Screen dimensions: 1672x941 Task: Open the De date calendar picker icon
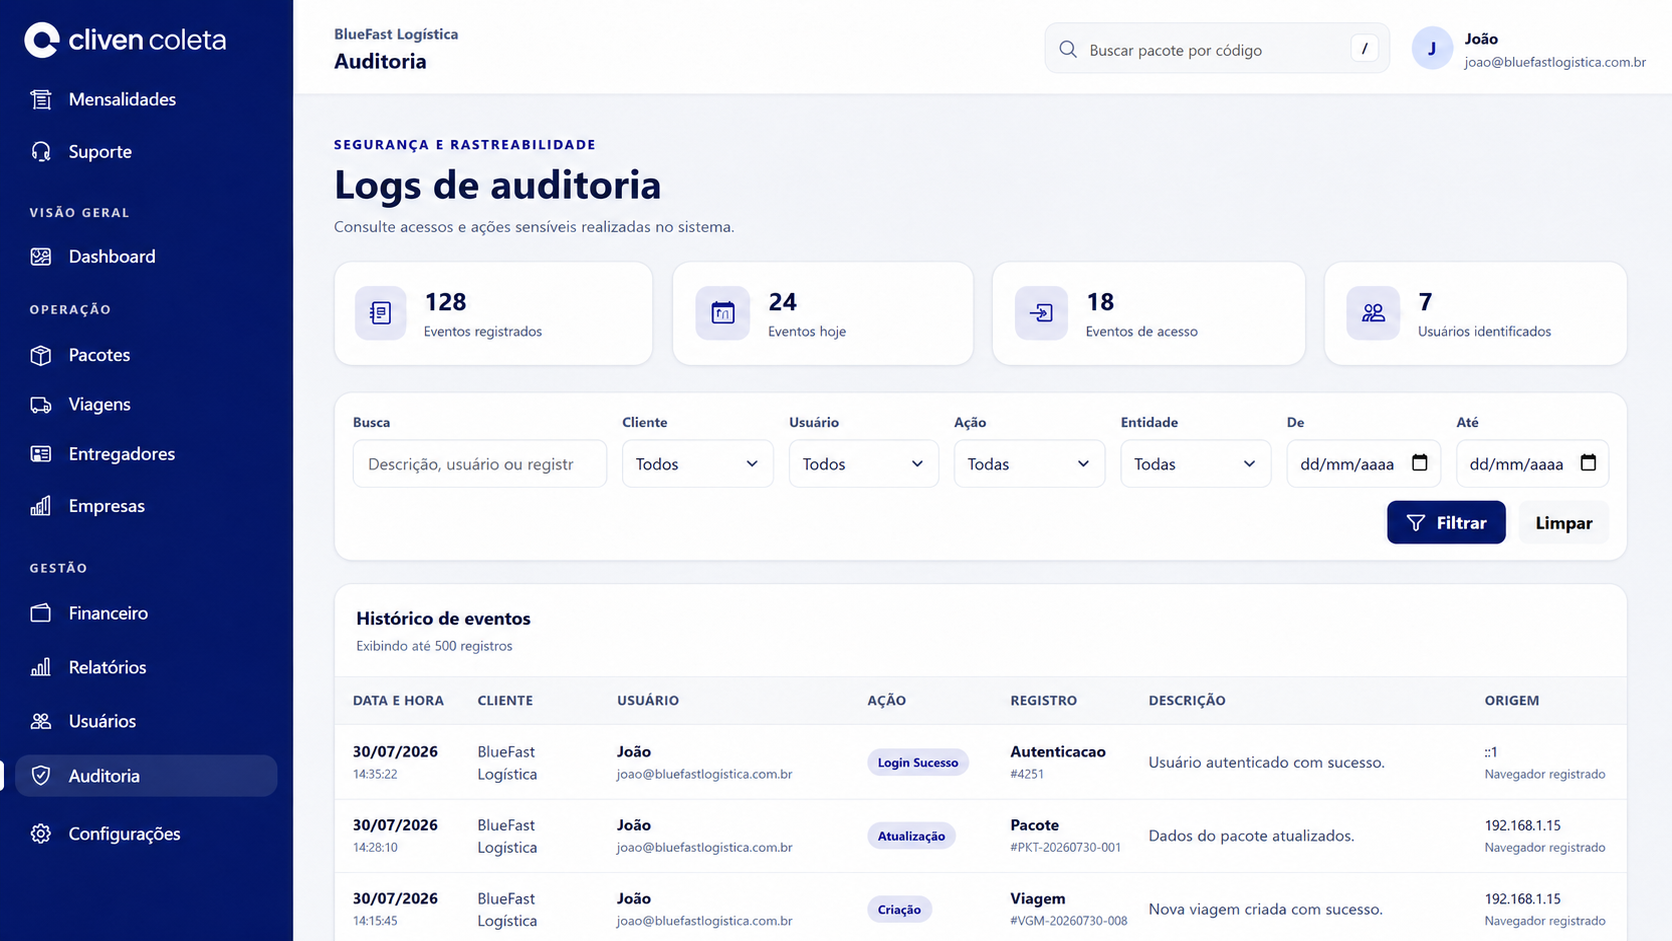point(1420,463)
